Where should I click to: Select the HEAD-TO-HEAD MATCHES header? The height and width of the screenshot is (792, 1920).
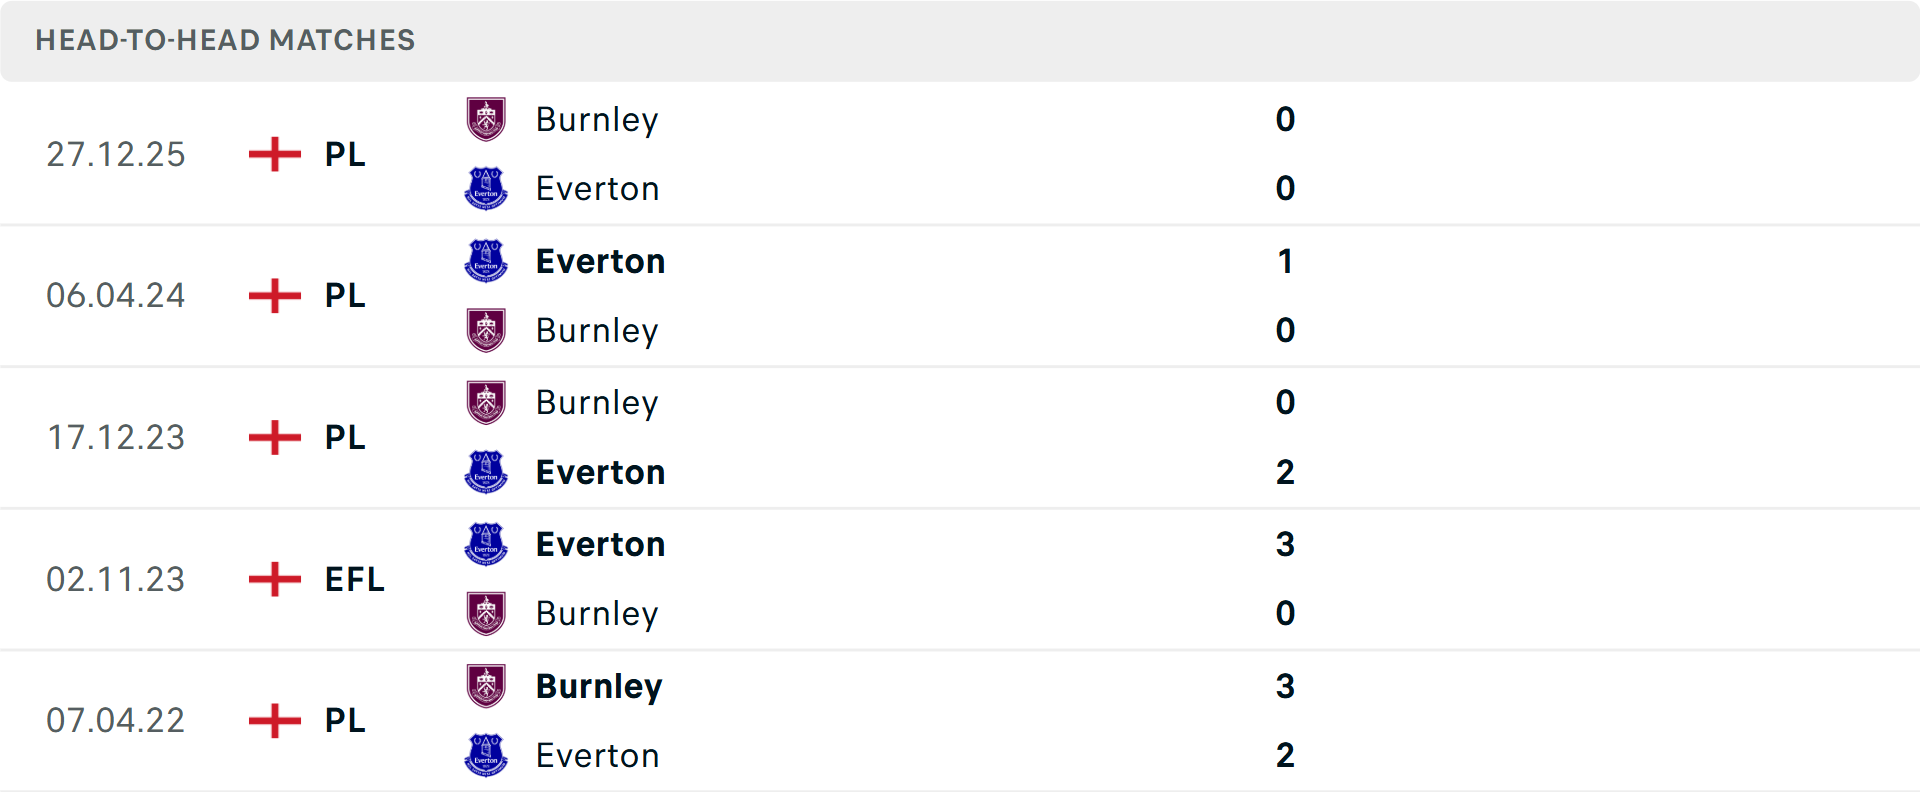click(225, 41)
